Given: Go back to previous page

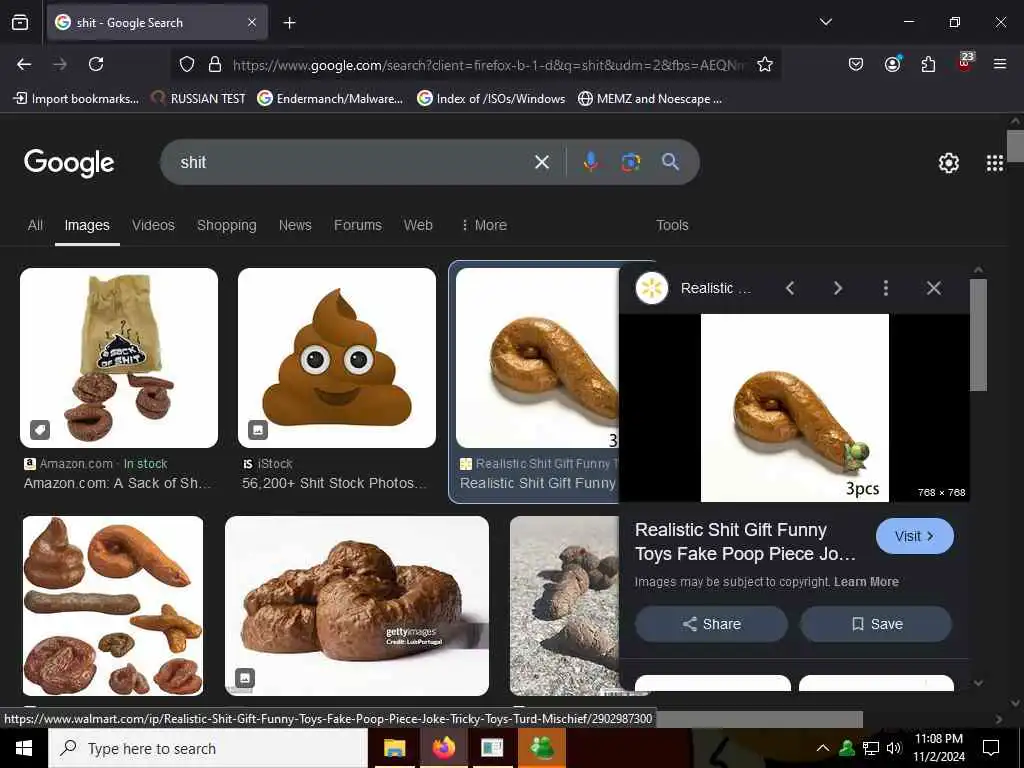Looking at the screenshot, I should 24,64.
